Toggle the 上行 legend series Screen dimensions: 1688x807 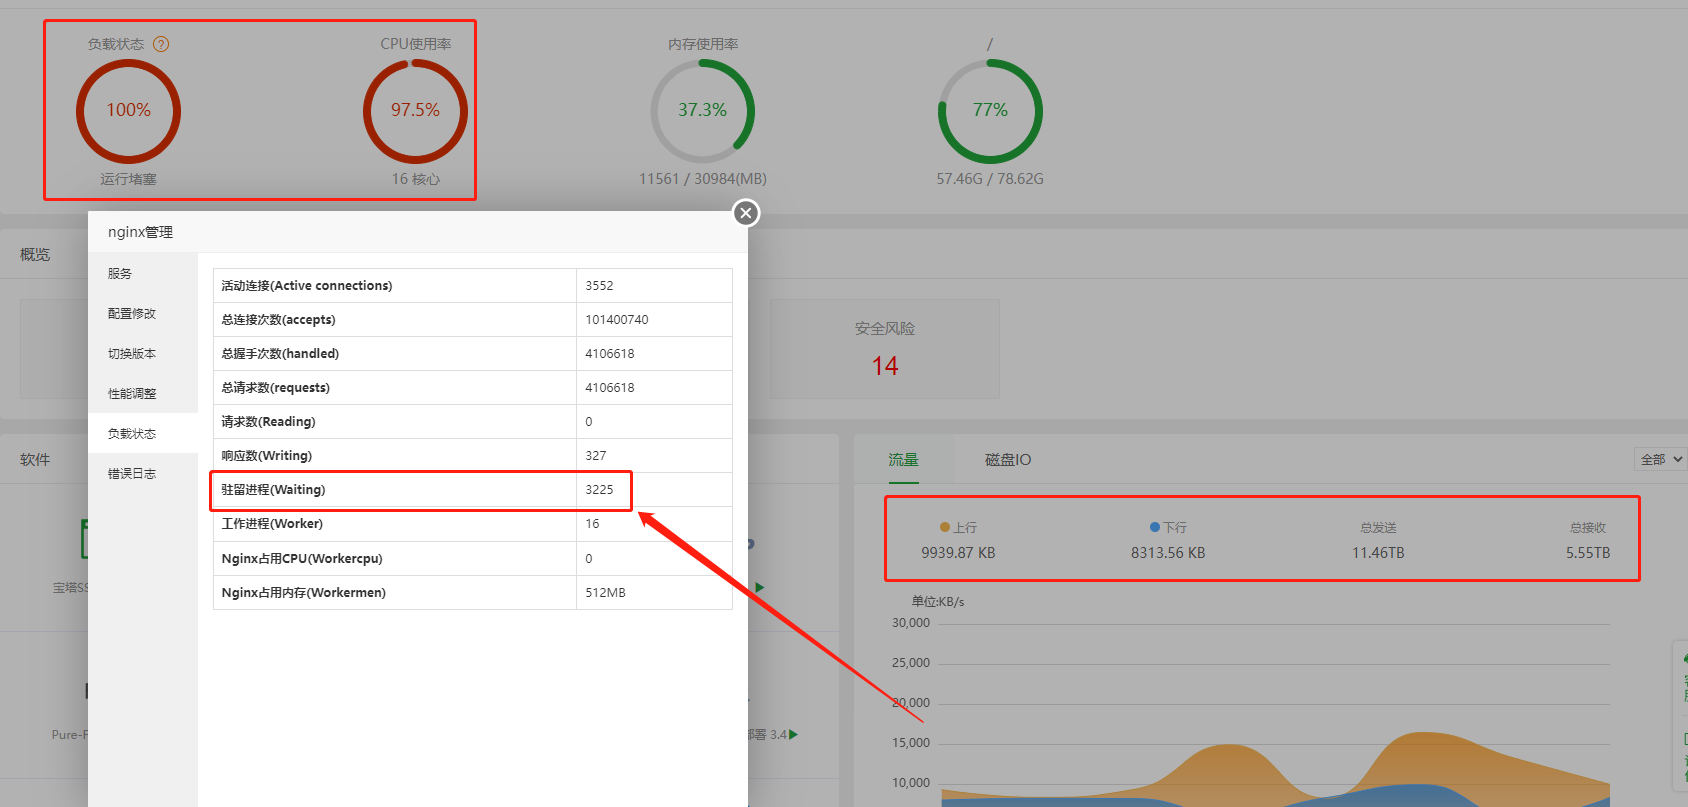pos(958,527)
